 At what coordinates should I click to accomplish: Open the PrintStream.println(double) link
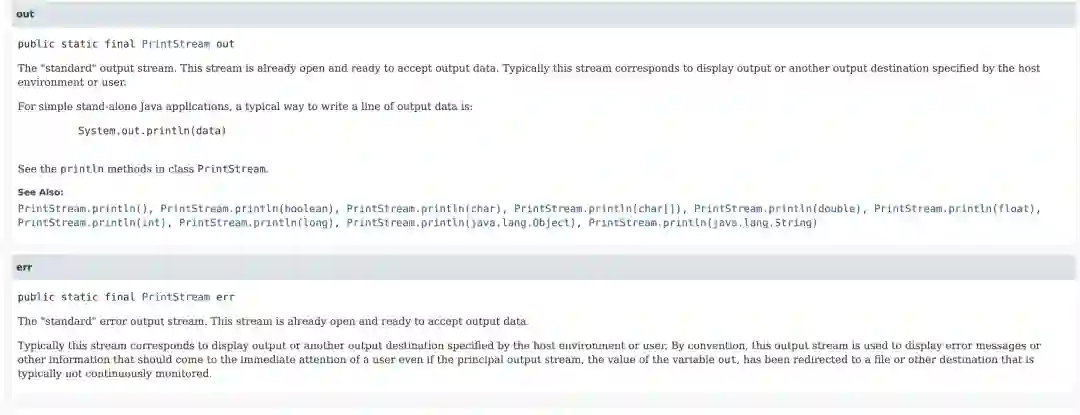pos(778,208)
